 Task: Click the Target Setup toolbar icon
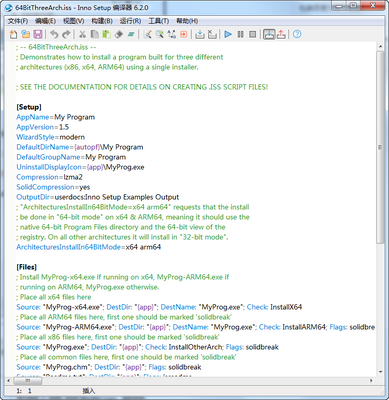click(269, 34)
